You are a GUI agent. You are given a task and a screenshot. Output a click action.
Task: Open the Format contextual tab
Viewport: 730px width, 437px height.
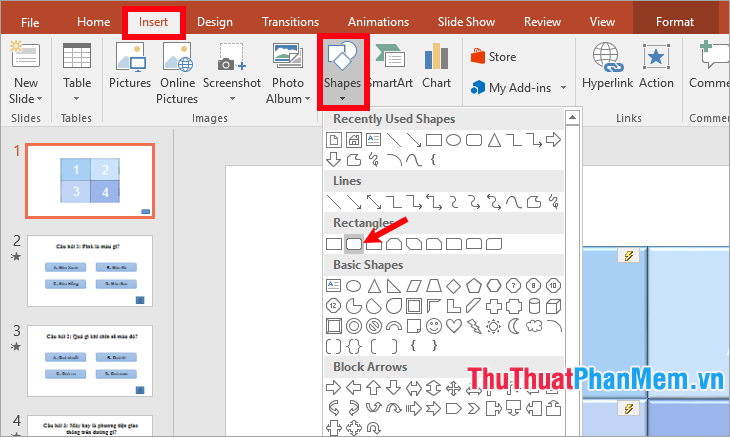tap(675, 22)
